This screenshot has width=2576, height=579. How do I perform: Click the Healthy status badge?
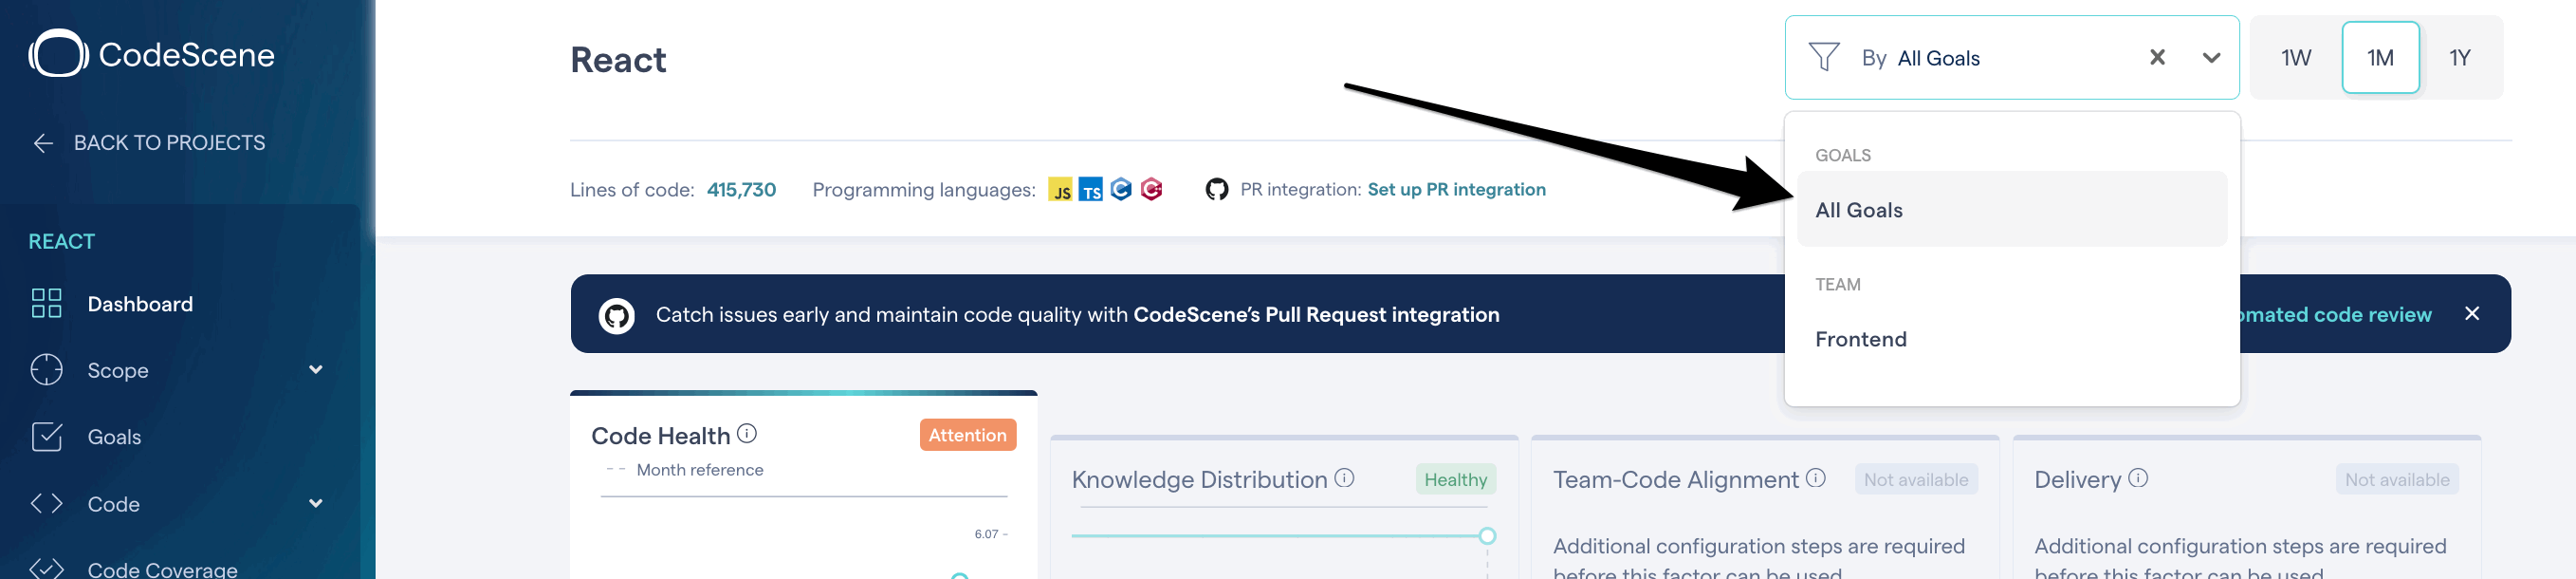1455,479
